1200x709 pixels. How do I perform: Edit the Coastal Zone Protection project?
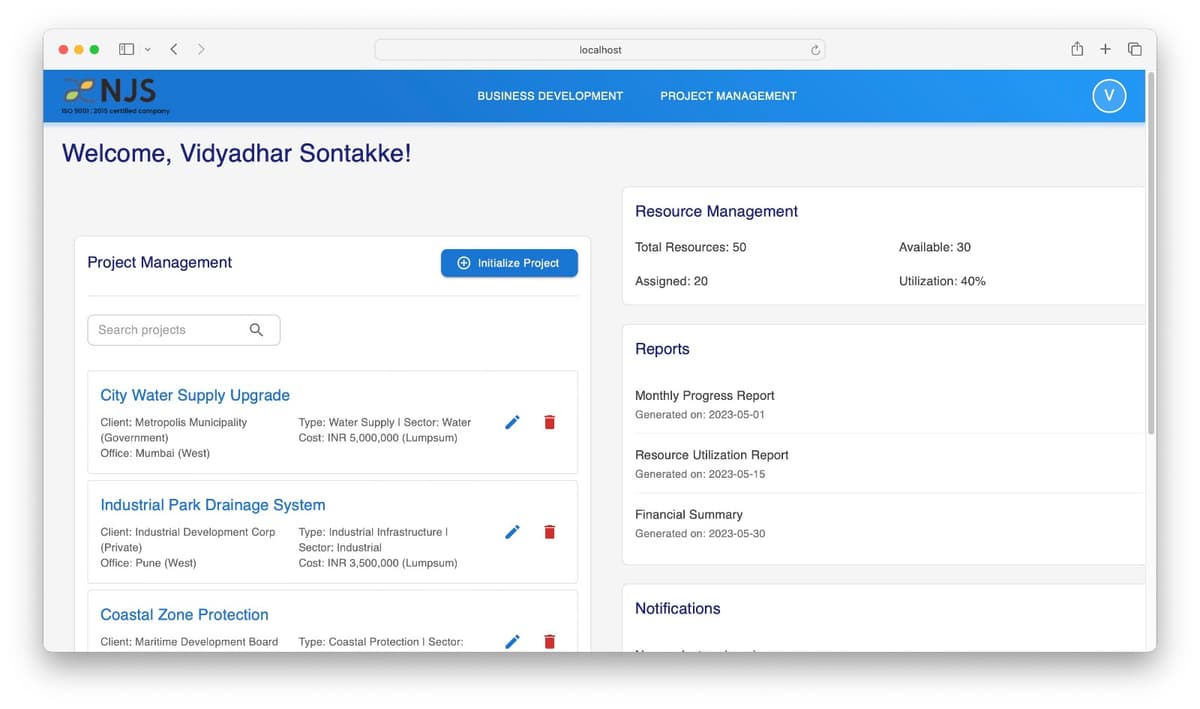click(x=512, y=641)
